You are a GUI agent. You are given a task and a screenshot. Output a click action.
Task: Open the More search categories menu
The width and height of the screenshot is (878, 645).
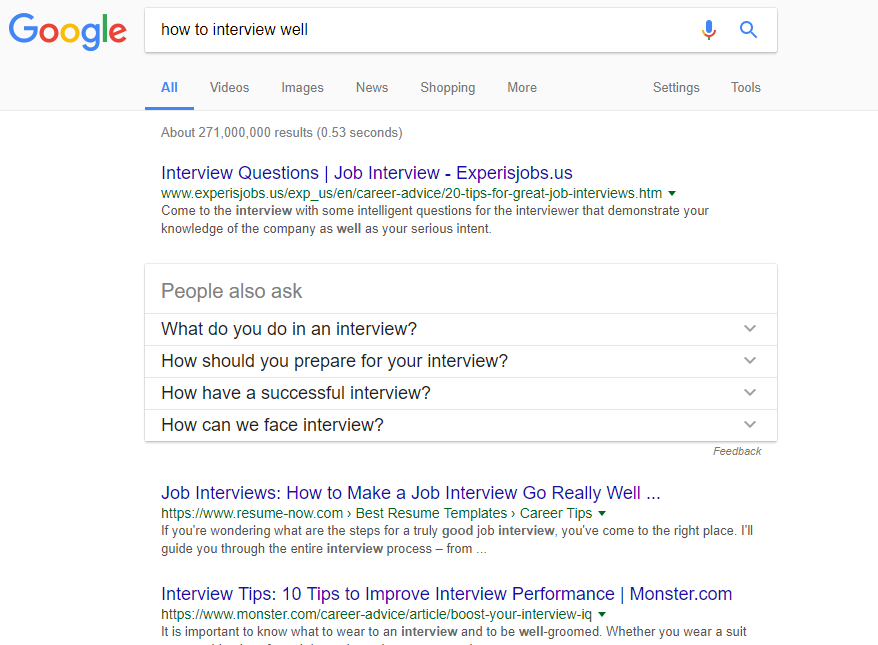[x=522, y=88]
